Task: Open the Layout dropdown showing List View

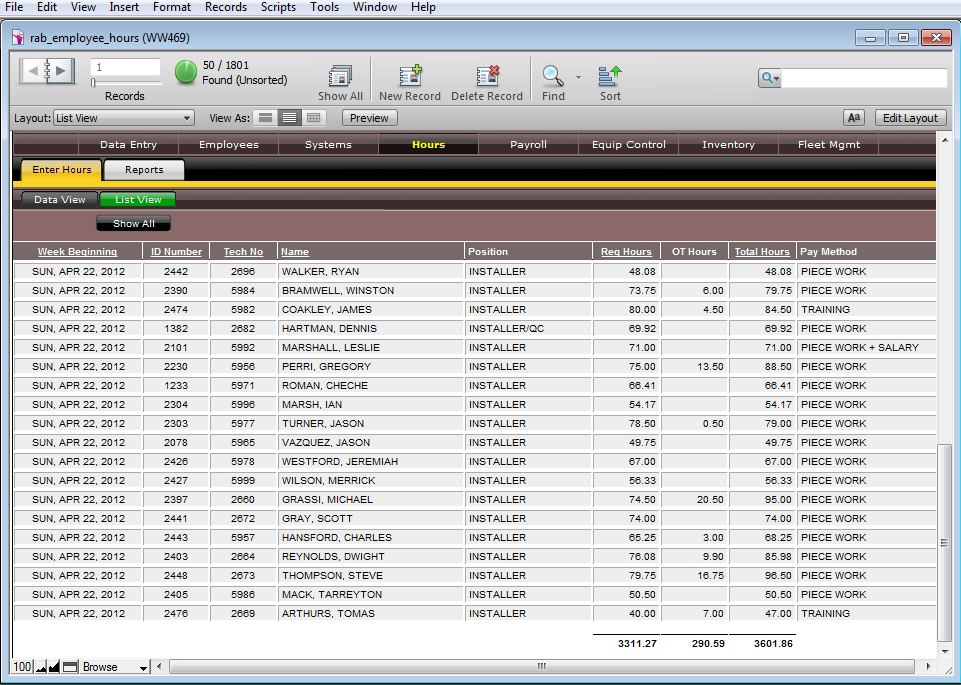Action: click(x=124, y=118)
